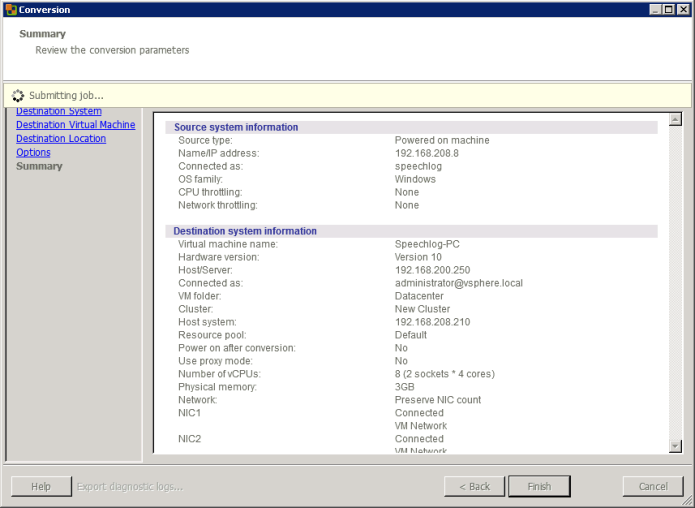Screen dimensions: 695x508
Task: Select the Summary step in sidebar
Action: (x=39, y=167)
